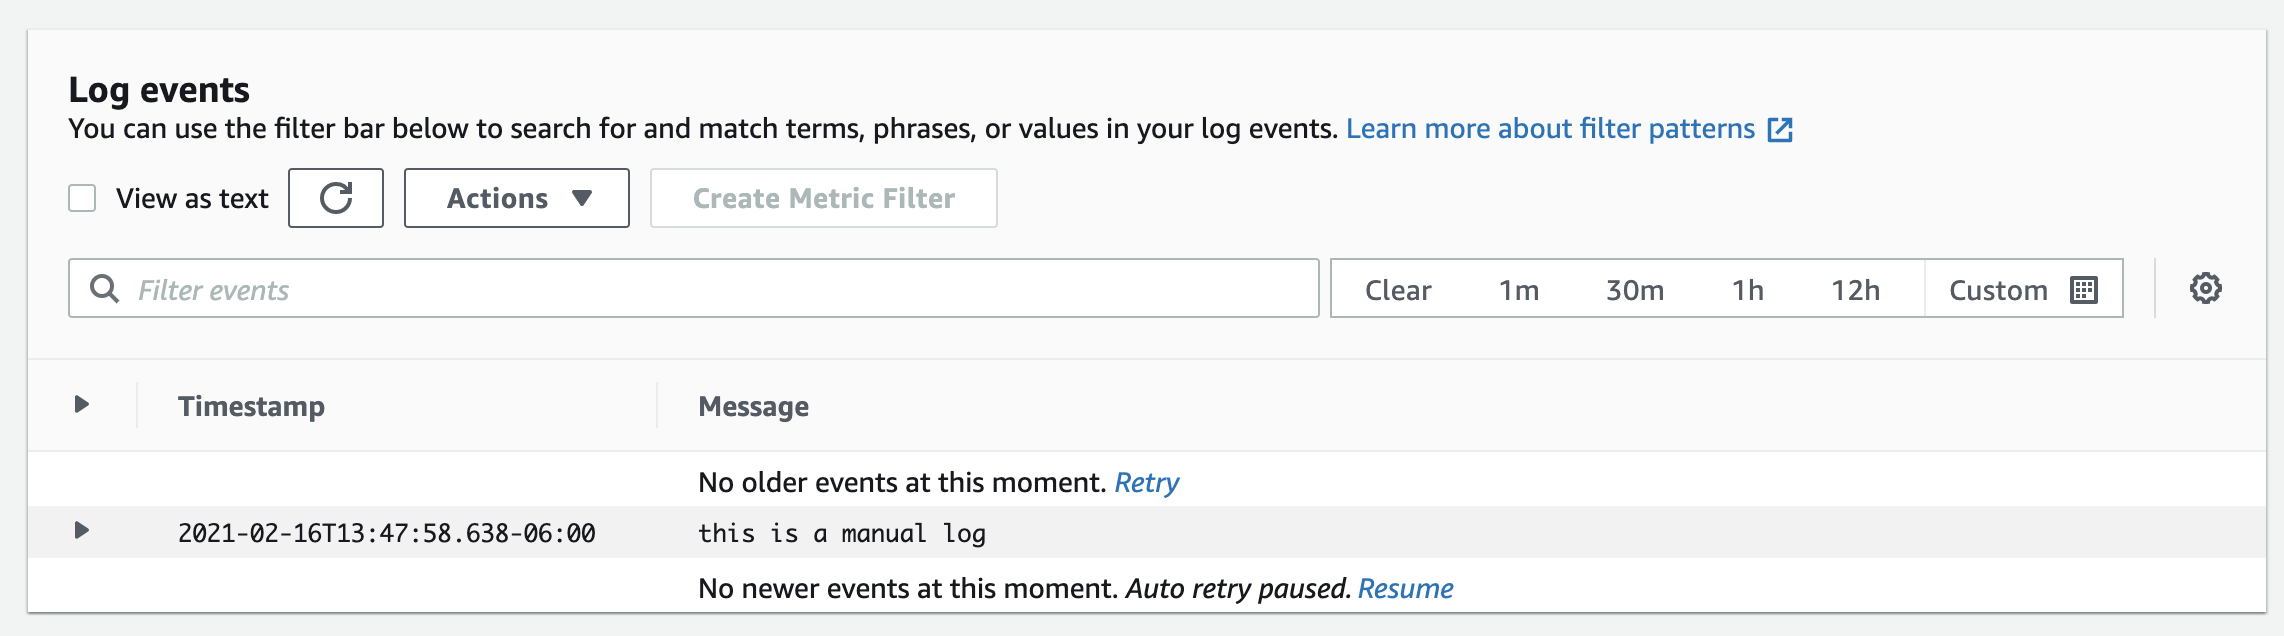Click Retry to load older events

click(1146, 483)
